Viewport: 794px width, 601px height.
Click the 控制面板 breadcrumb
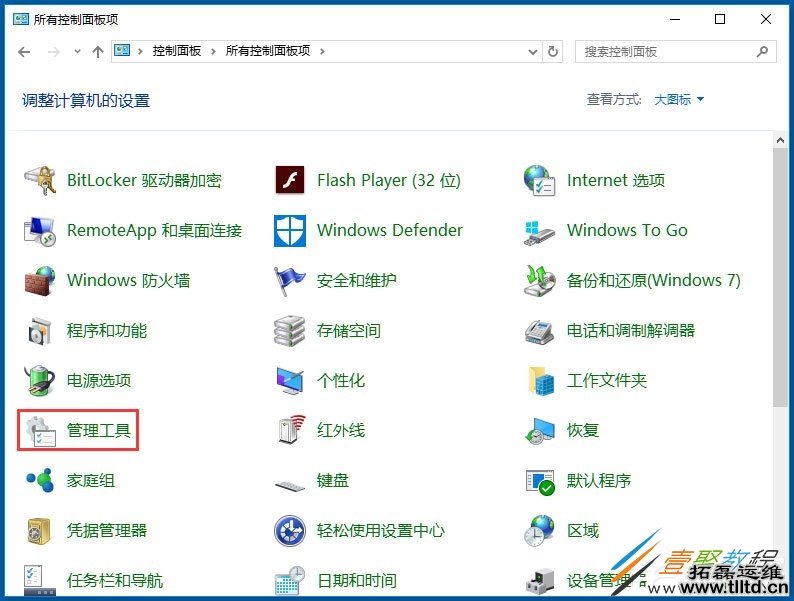point(177,51)
